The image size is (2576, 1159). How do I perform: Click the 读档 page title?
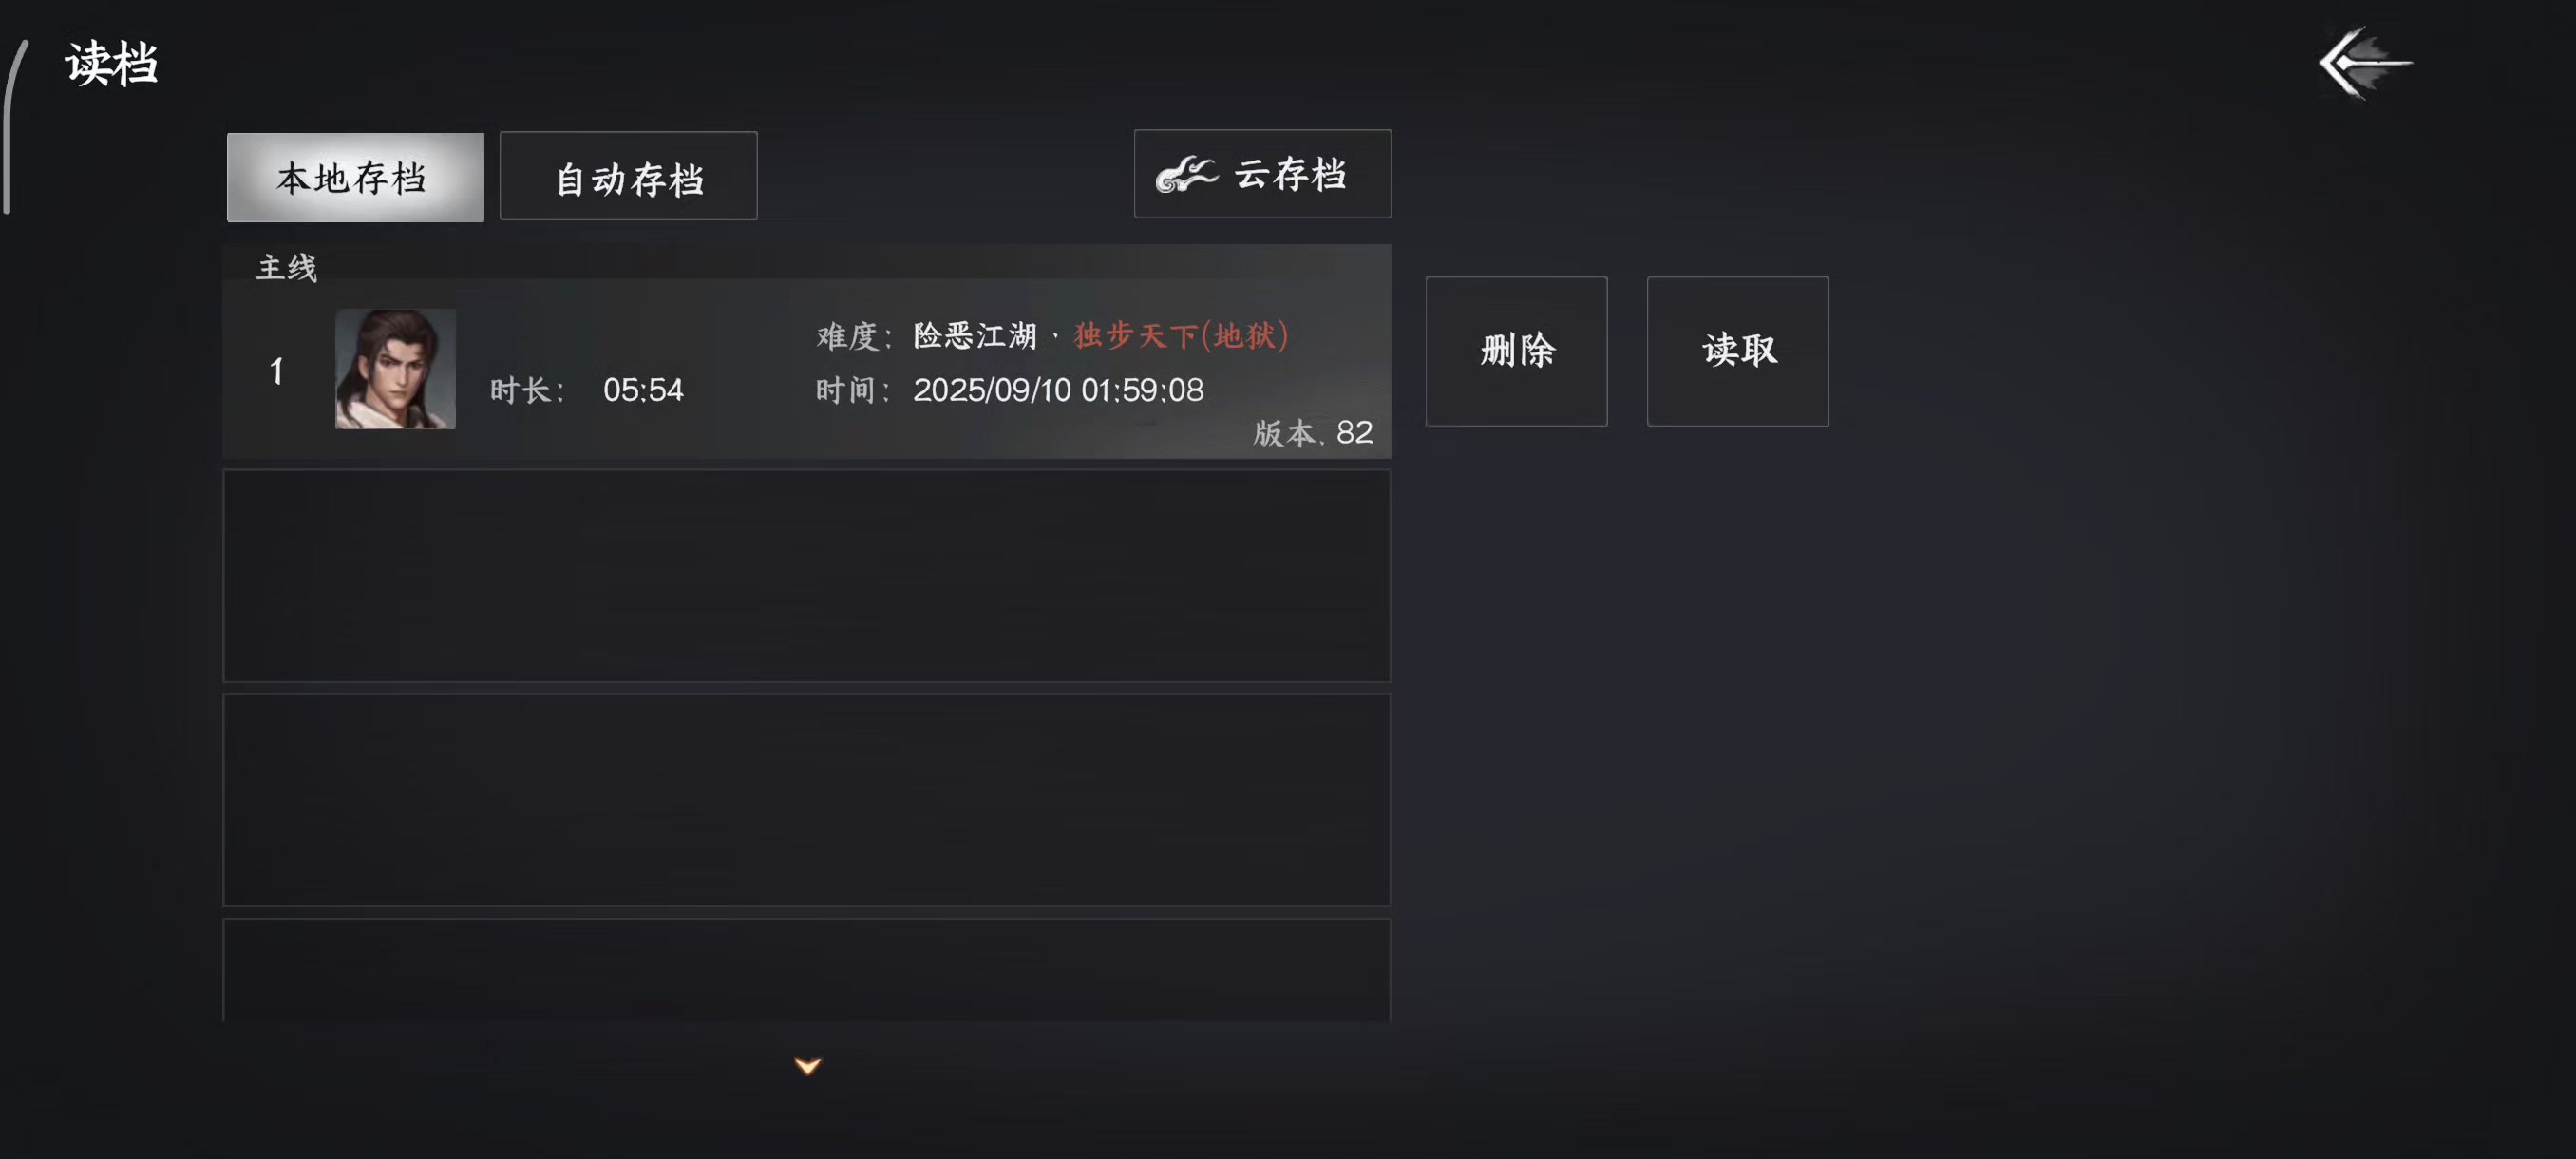coord(111,64)
